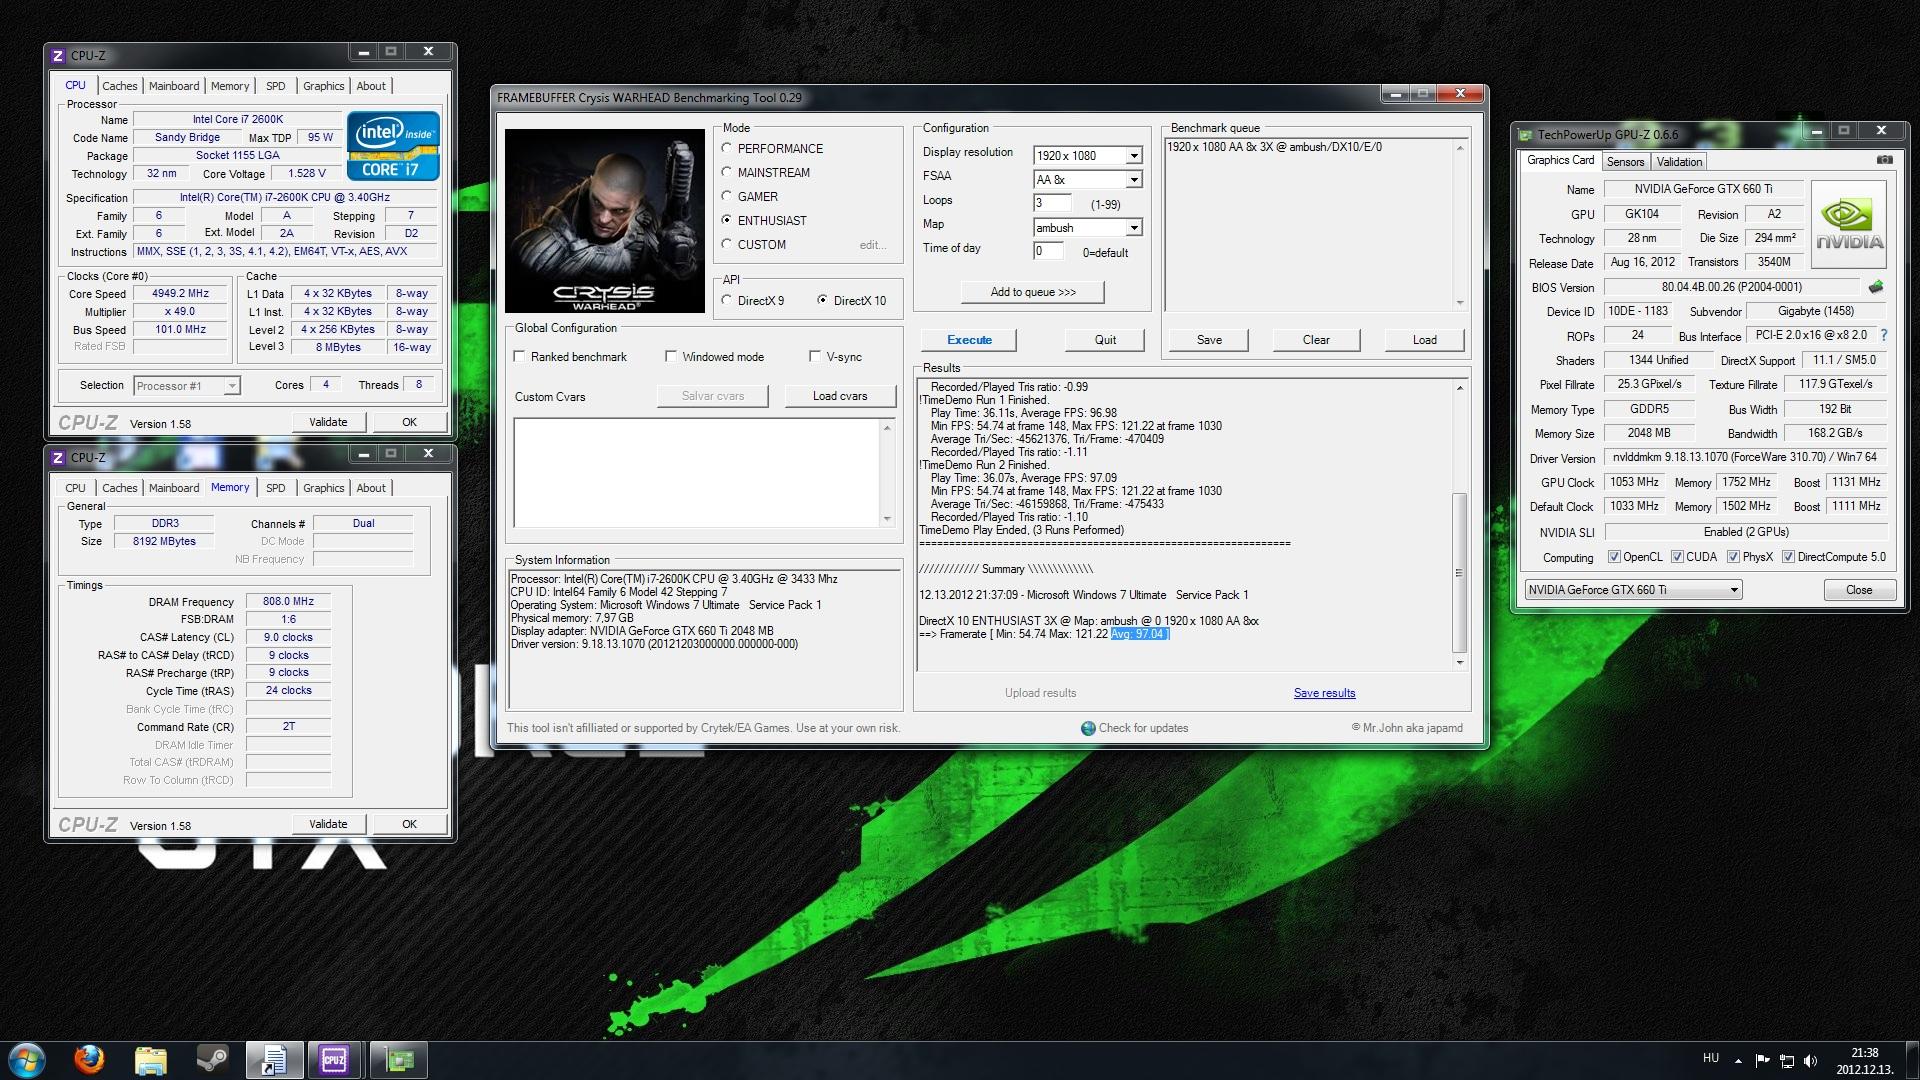
Task: Open the Windows Start menu
Action: (x=27, y=1060)
